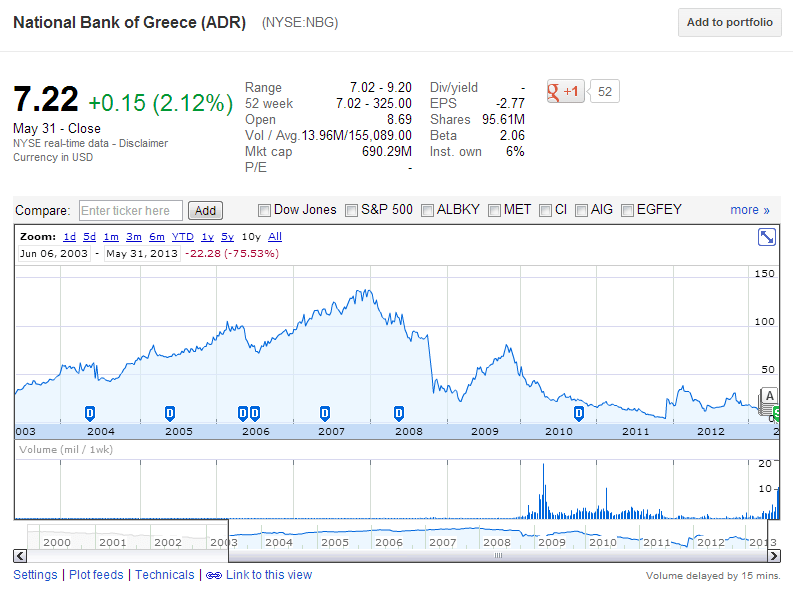Click the 'Volume (mil / 1wk)' label
Image resolution: width=793 pixels, height=598 pixels.
66,449
